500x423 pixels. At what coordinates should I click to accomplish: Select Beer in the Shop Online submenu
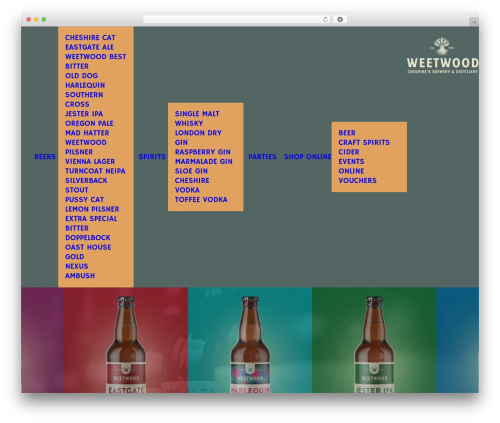pos(347,133)
